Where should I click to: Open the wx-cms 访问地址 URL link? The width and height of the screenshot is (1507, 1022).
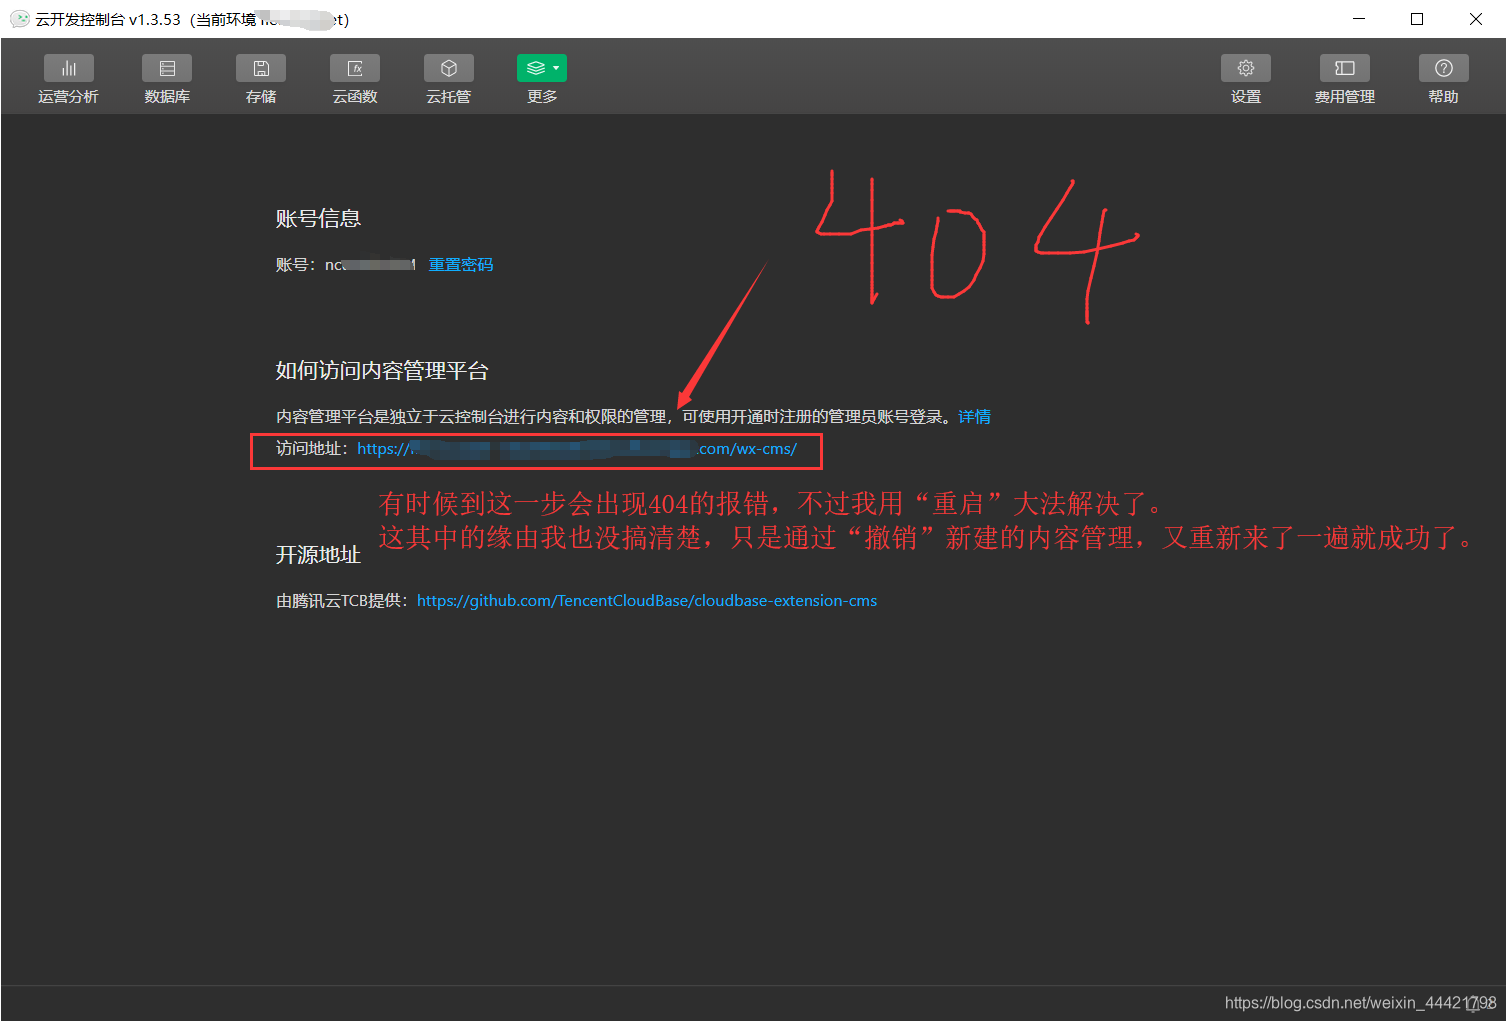[577, 449]
